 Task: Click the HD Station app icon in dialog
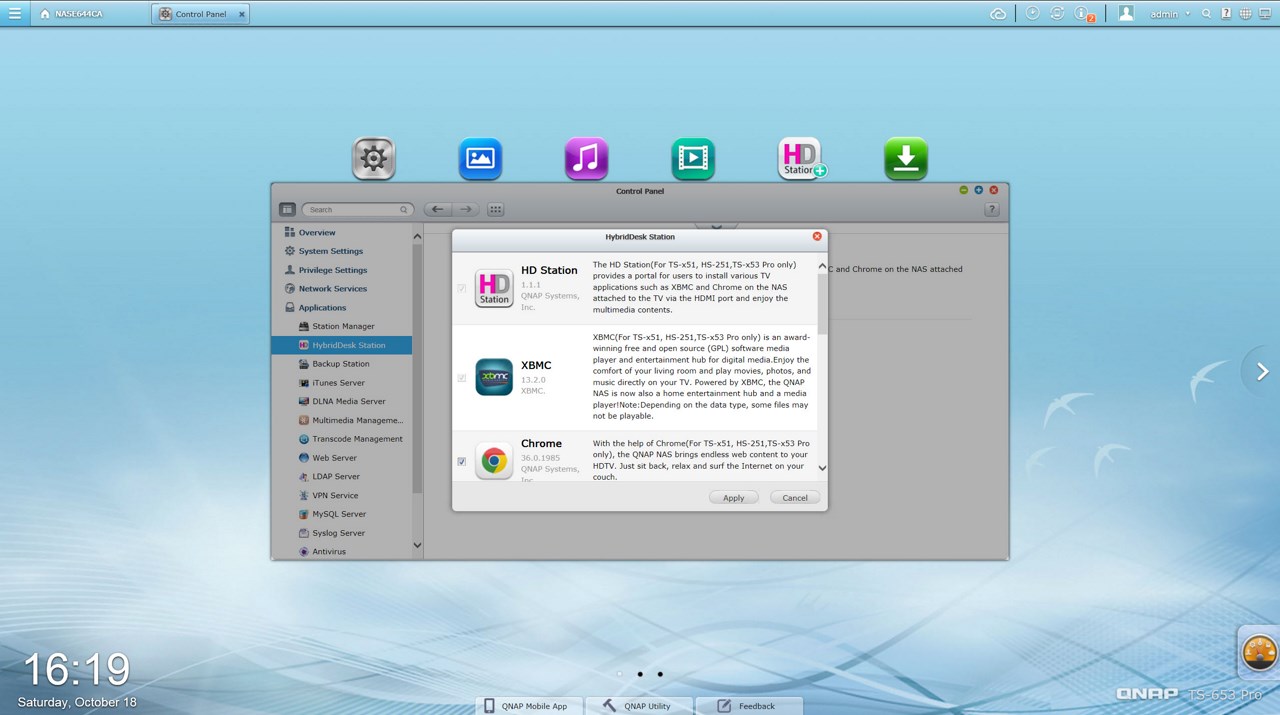coord(494,288)
